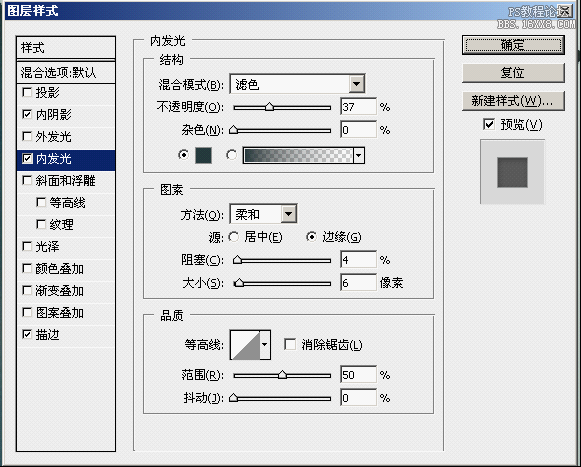Click the 不透明度 opacity slider handle

click(269, 107)
